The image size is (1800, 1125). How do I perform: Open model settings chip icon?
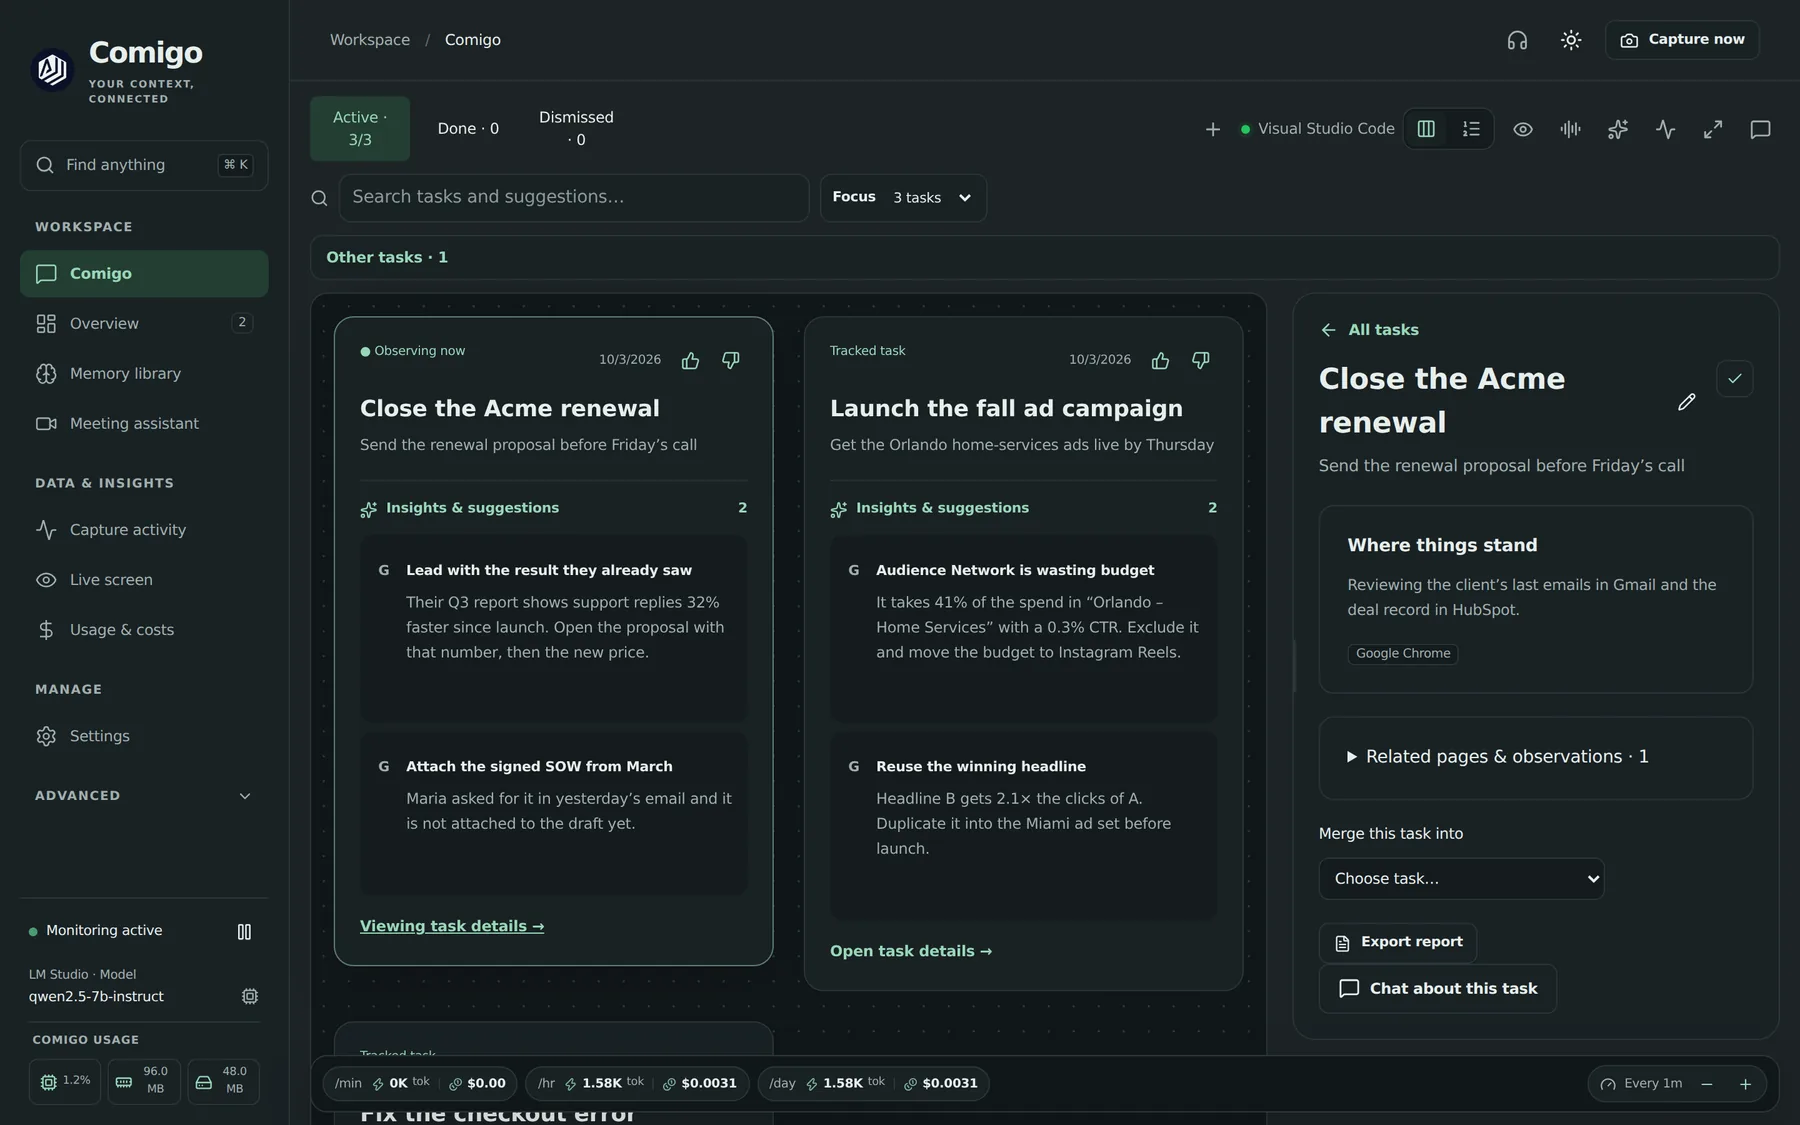pos(250,996)
